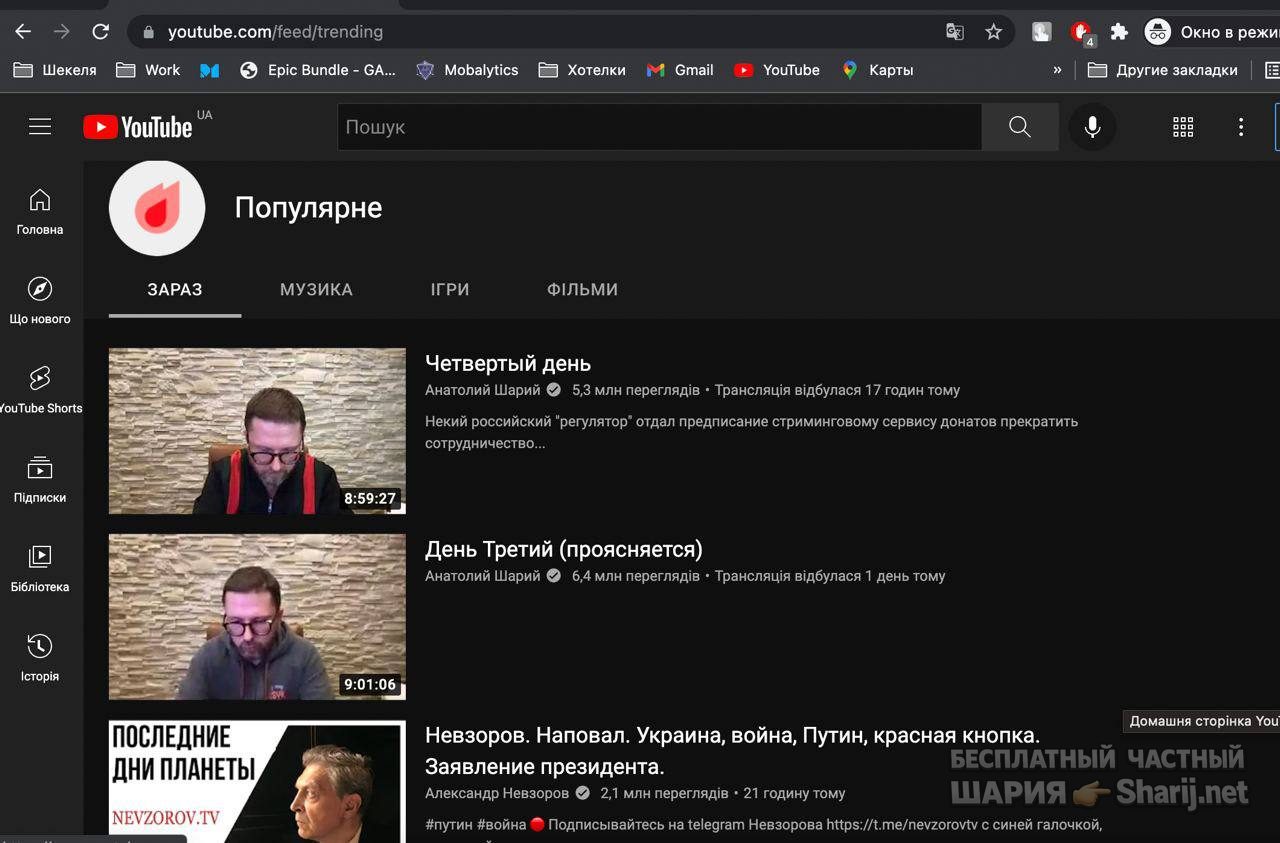The width and height of the screenshot is (1280, 843).
Task: Switch to the ФІЛЬМИ tab
Action: (x=582, y=290)
